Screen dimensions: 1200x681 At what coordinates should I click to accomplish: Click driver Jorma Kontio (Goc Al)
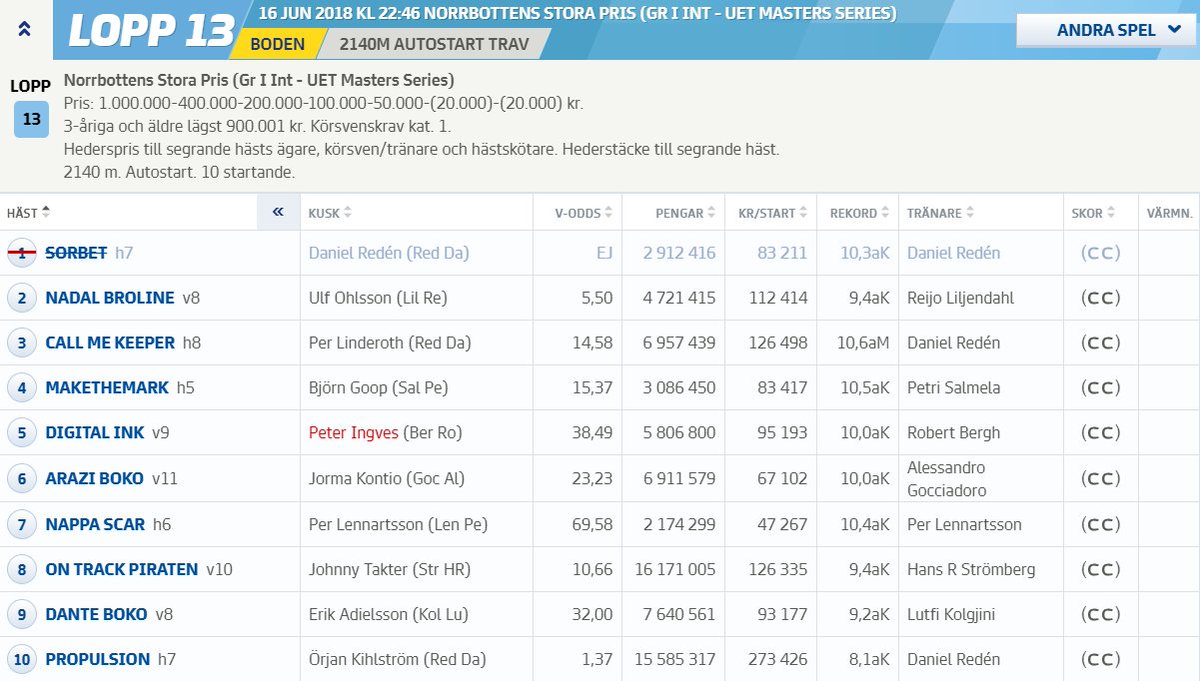(x=386, y=479)
